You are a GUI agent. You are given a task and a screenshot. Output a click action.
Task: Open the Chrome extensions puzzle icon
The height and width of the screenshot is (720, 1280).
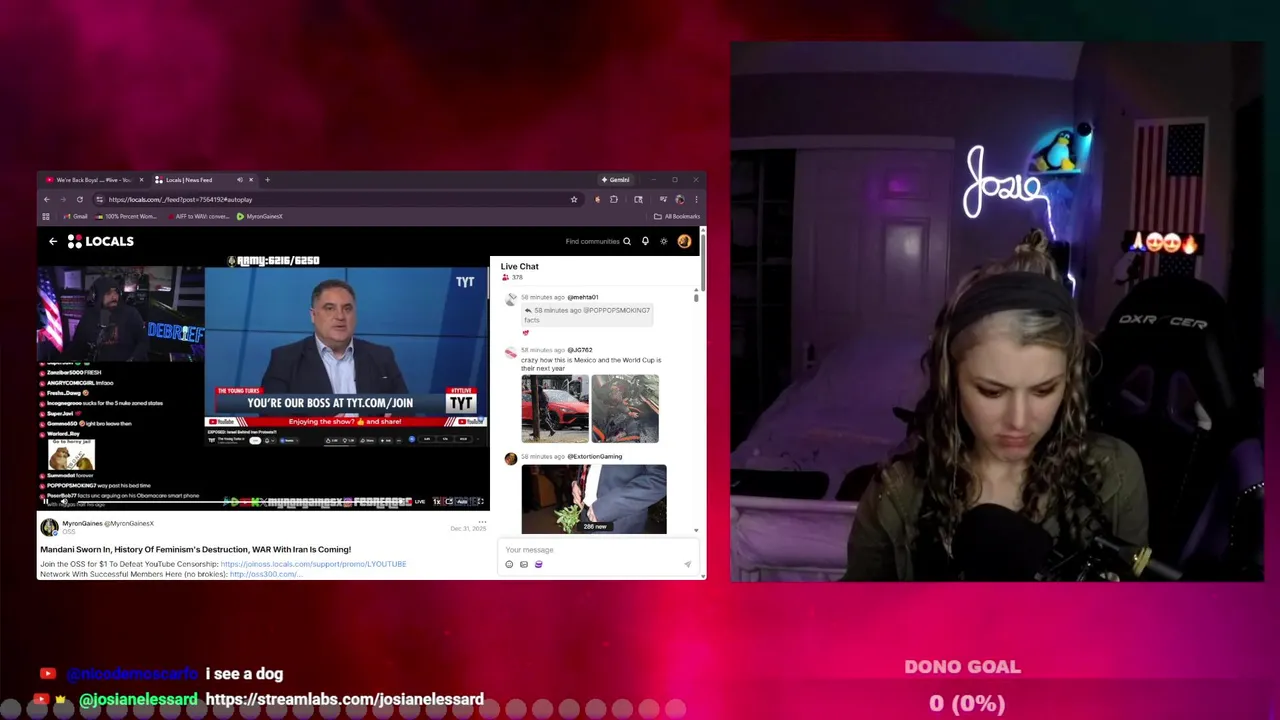(614, 199)
